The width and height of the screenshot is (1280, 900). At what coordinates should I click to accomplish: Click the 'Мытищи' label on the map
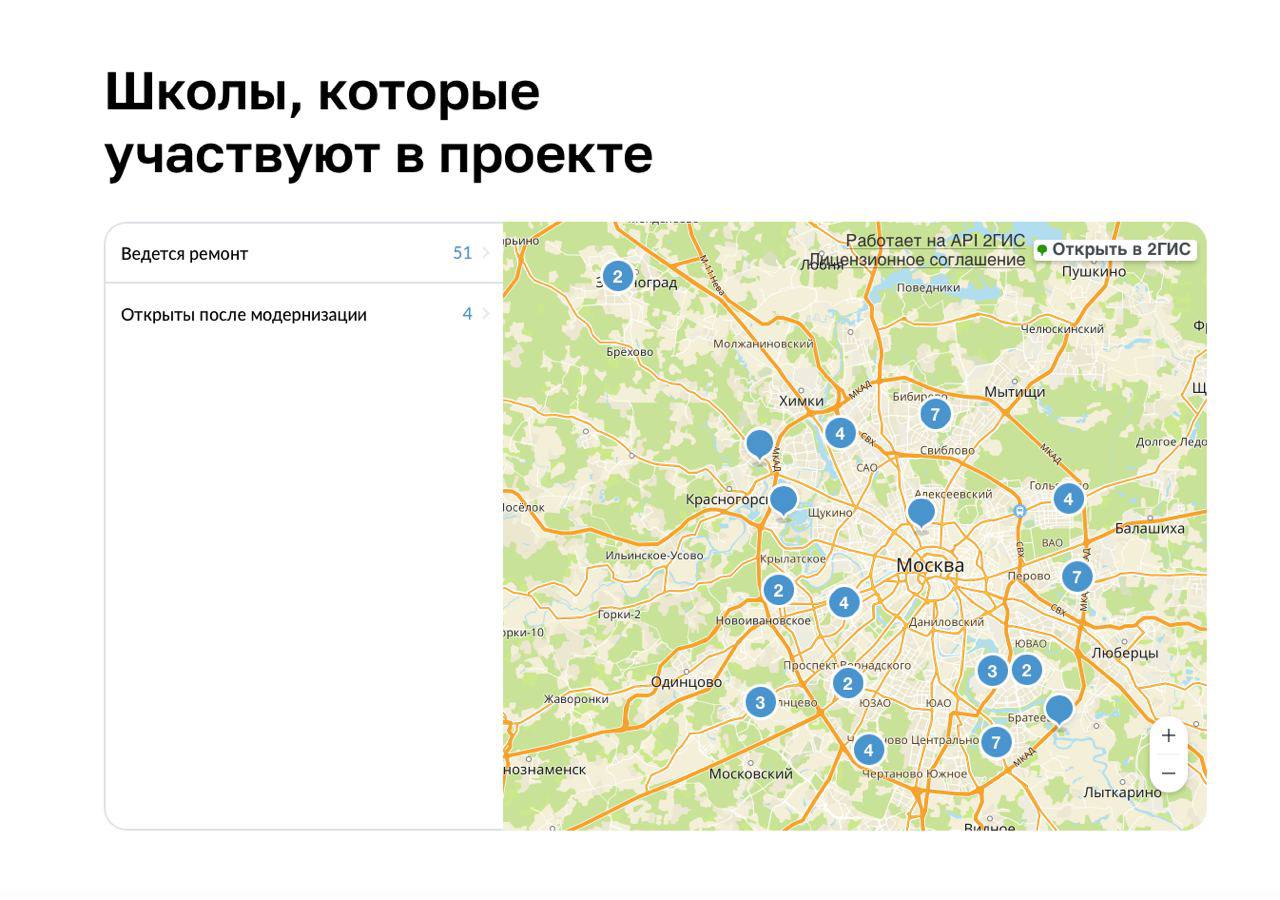pyautogui.click(x=1014, y=392)
